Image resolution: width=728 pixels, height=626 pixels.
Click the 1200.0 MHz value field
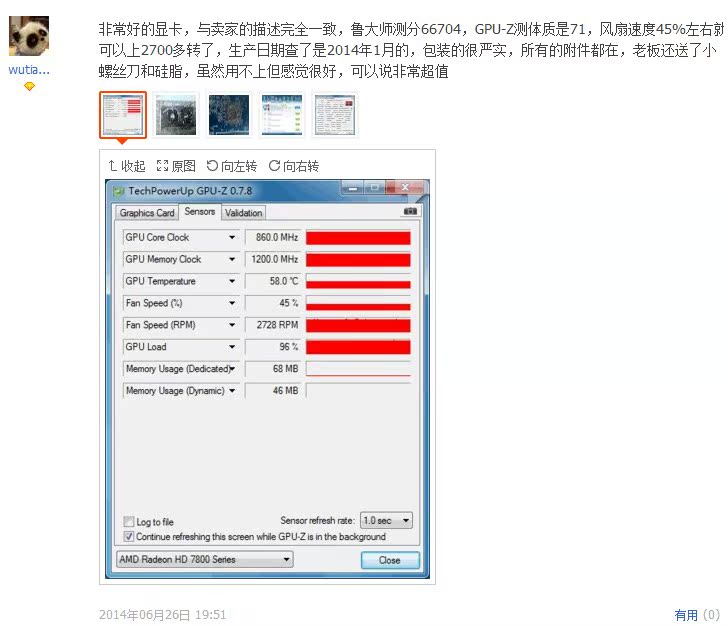coord(273,259)
